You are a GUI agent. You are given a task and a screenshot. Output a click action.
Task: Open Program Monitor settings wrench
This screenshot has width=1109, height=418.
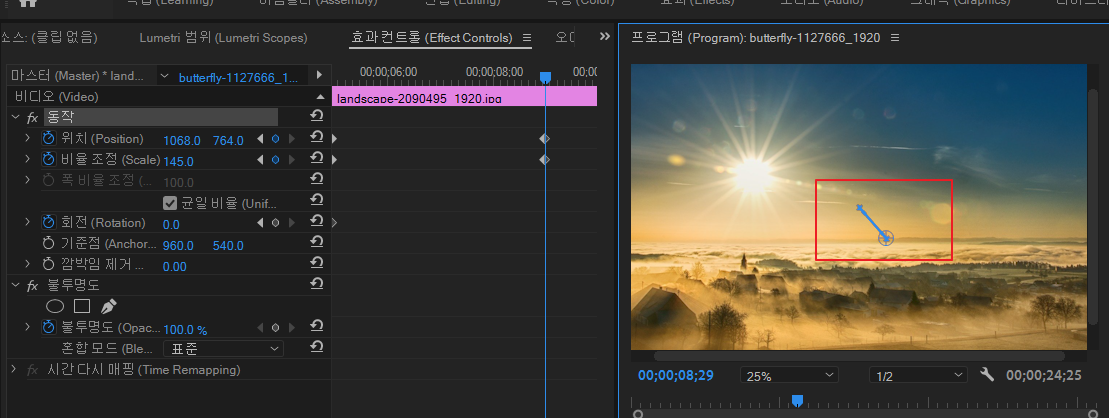pos(987,375)
